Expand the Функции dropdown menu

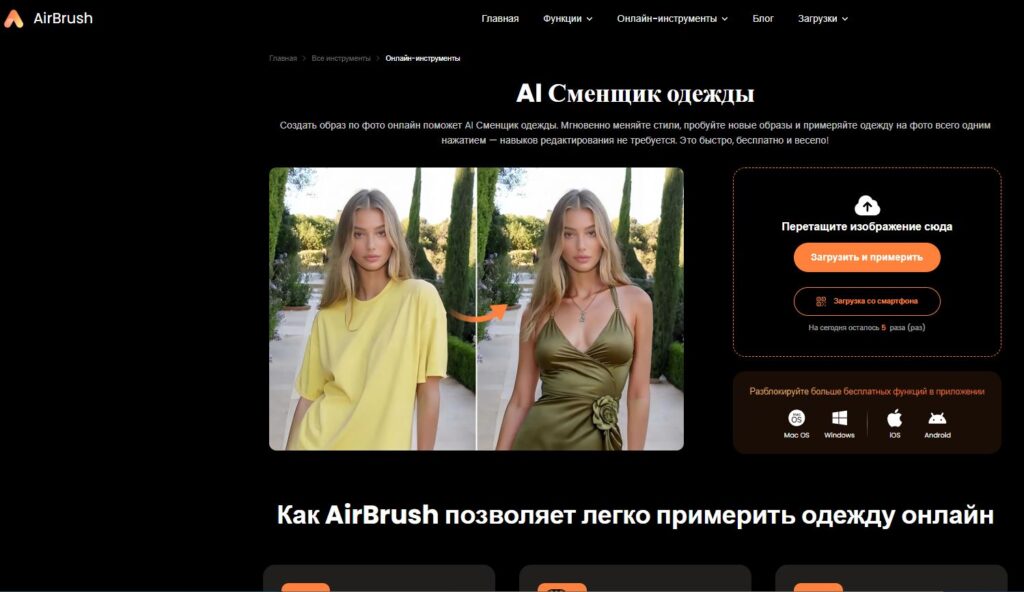point(568,18)
